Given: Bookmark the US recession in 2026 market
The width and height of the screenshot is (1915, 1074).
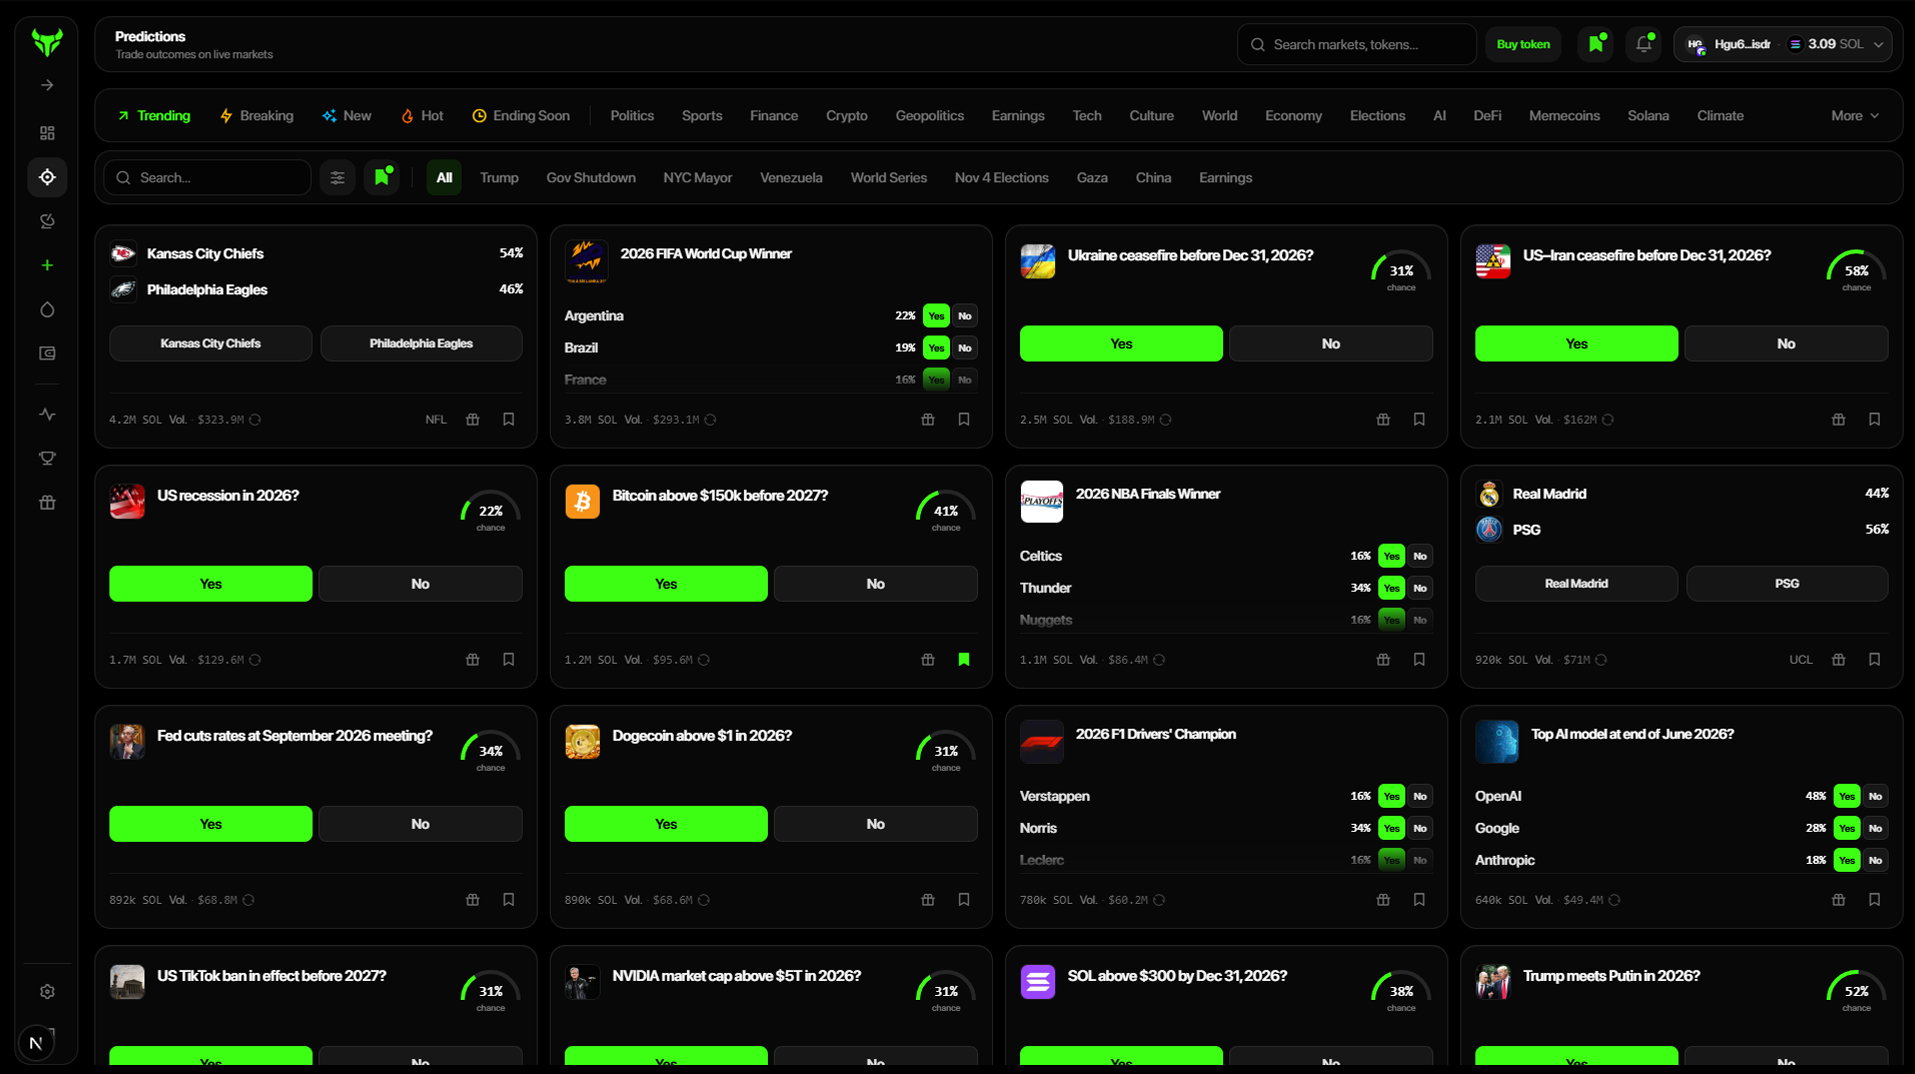Looking at the screenshot, I should (x=509, y=660).
